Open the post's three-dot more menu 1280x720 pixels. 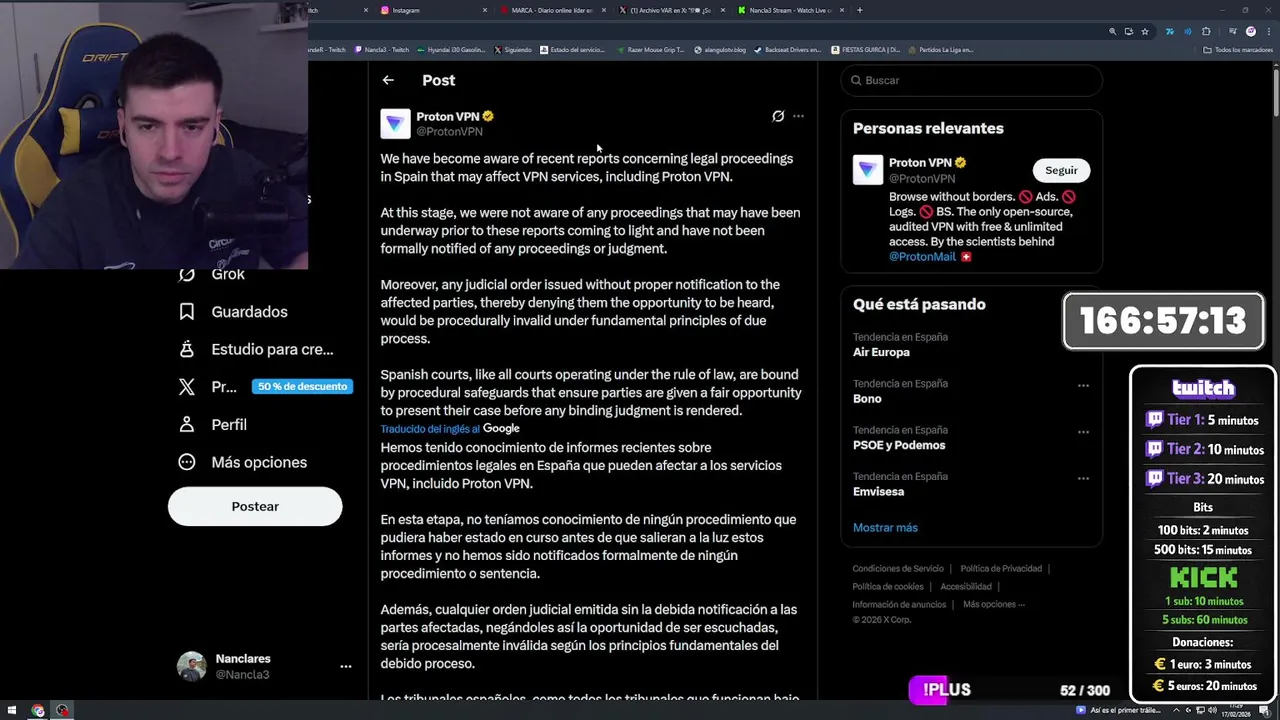[x=798, y=116]
